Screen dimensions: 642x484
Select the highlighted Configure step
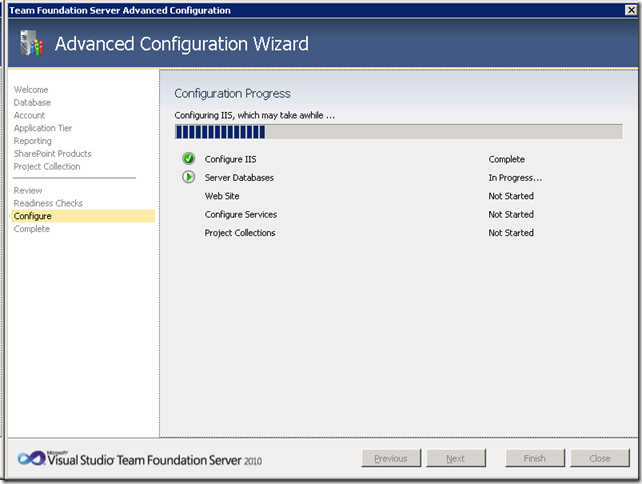pyautogui.click(x=32, y=216)
